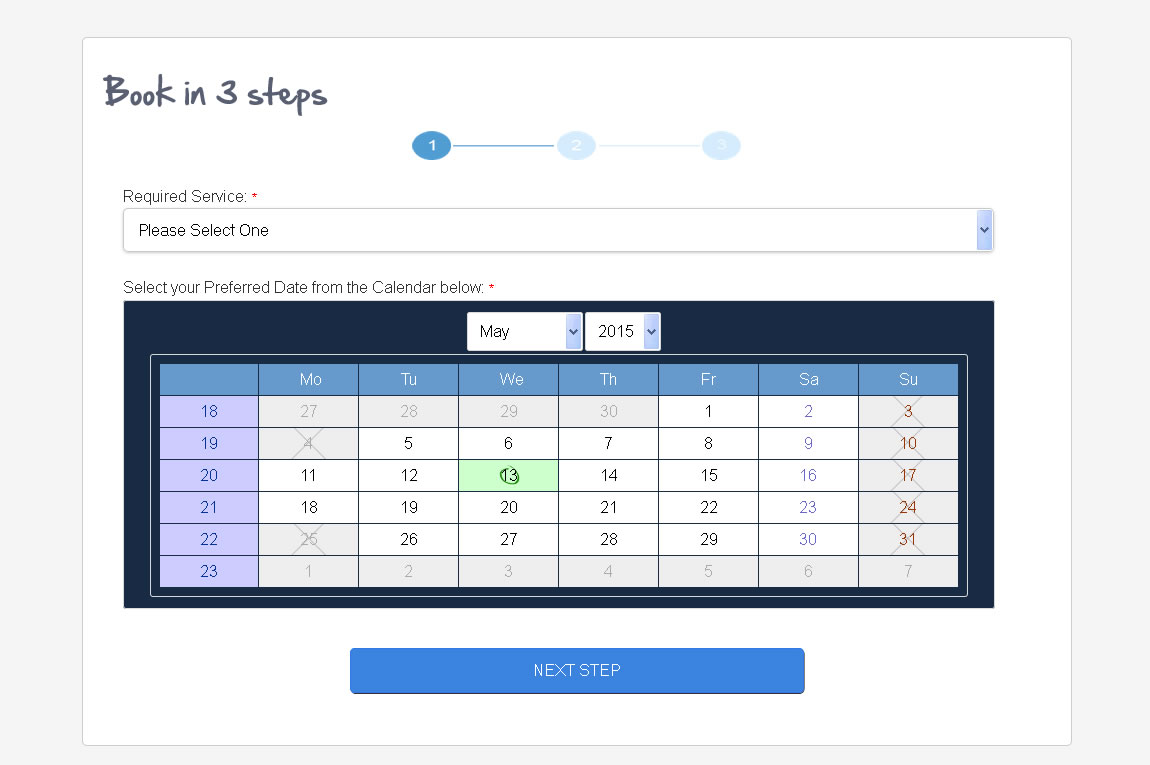Click the NEXT STEP button
Screen dimensions: 1150x765
click(577, 670)
